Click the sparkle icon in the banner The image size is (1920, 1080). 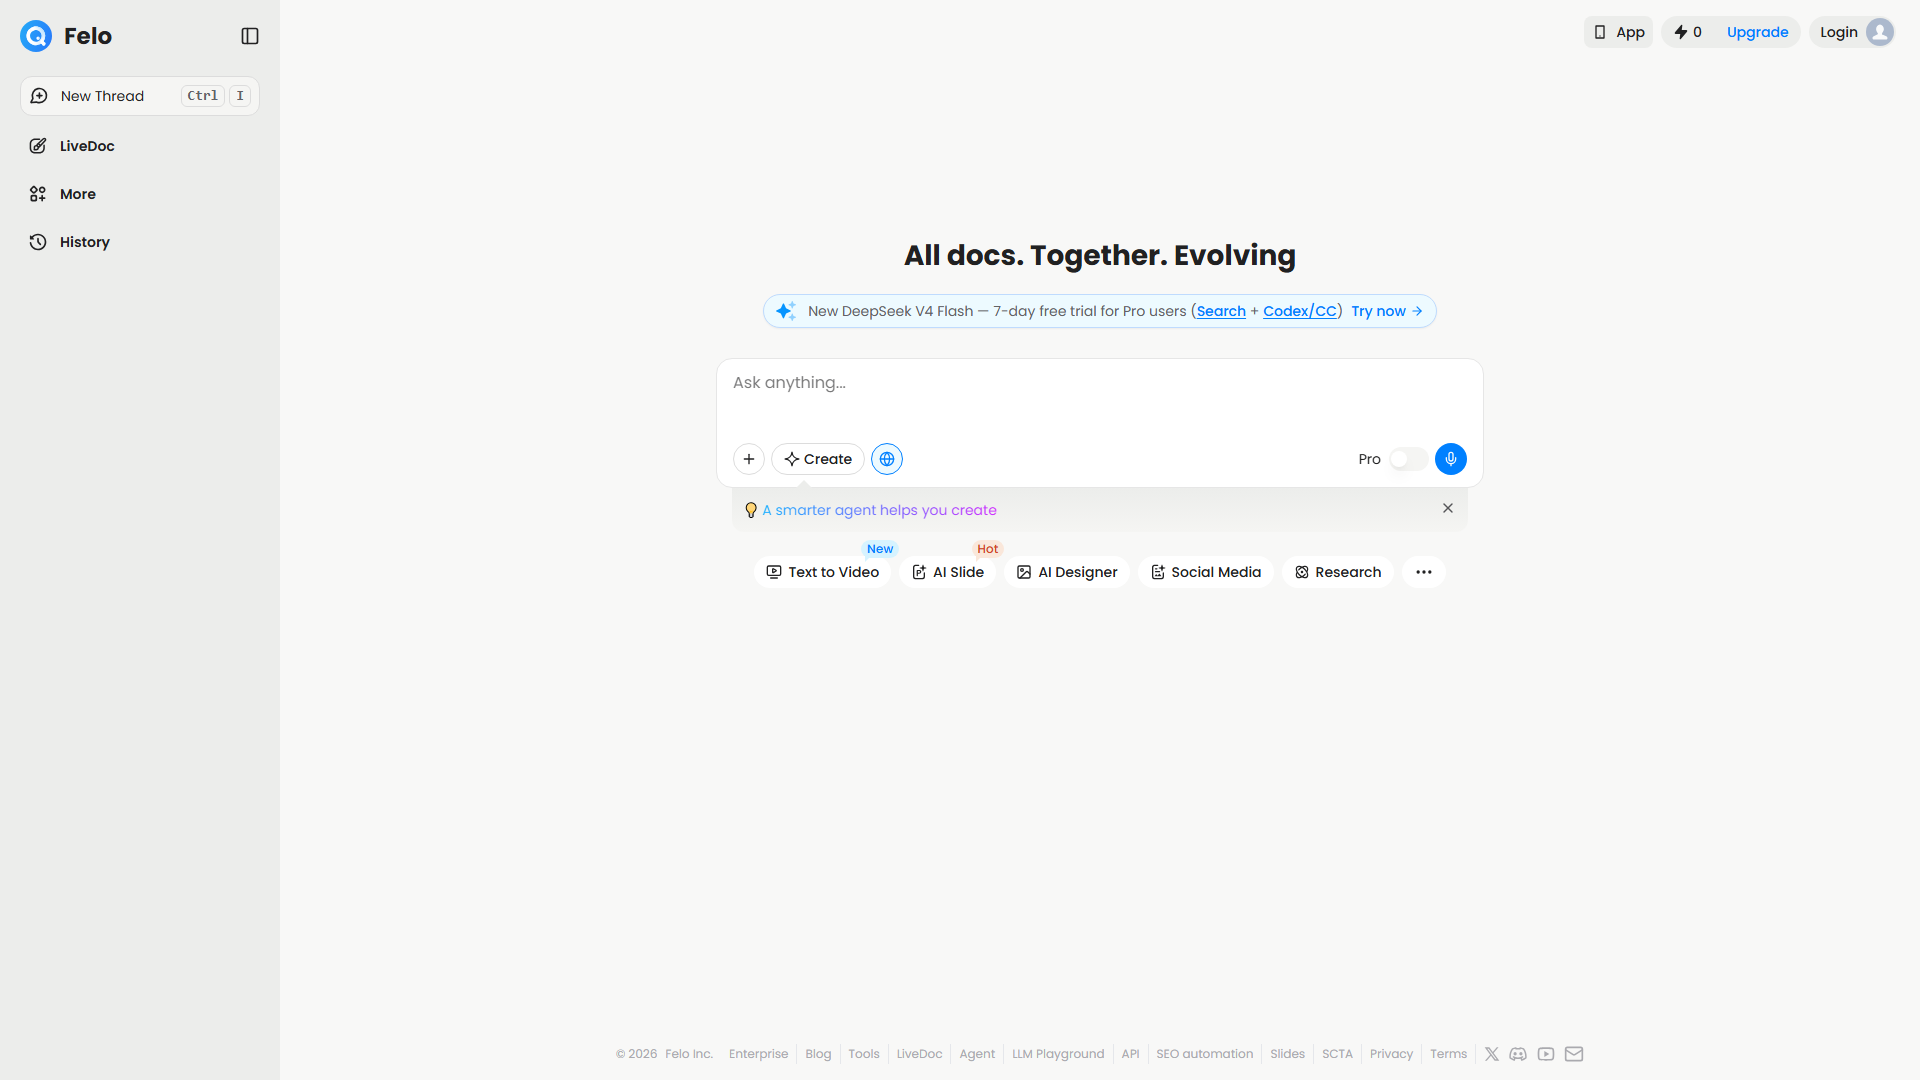coord(786,311)
